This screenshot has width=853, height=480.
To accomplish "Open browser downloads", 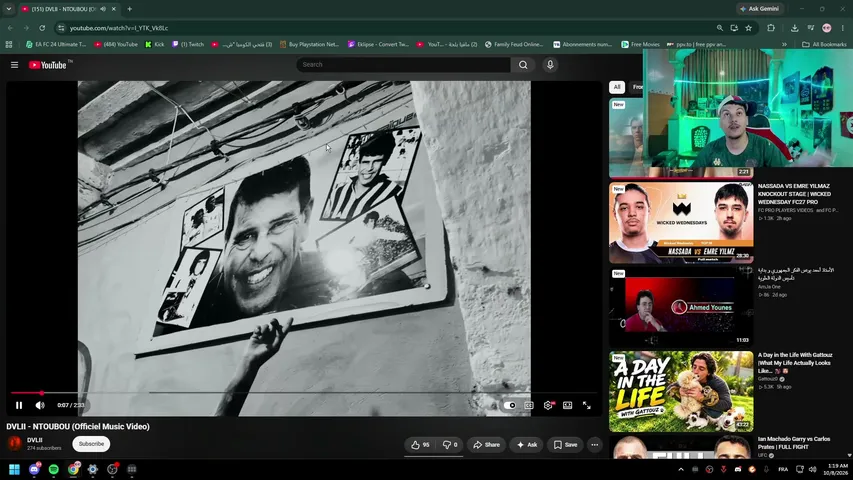I will tap(794, 28).
